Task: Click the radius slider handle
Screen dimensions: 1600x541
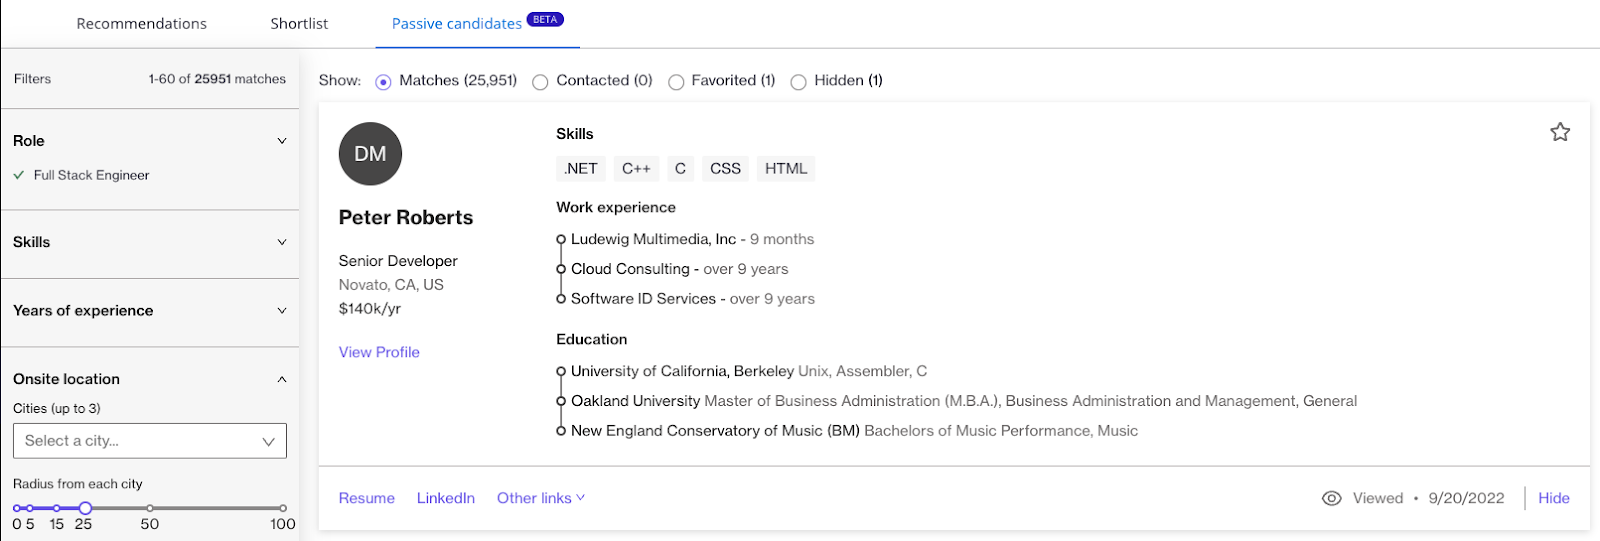Action: 85,508
